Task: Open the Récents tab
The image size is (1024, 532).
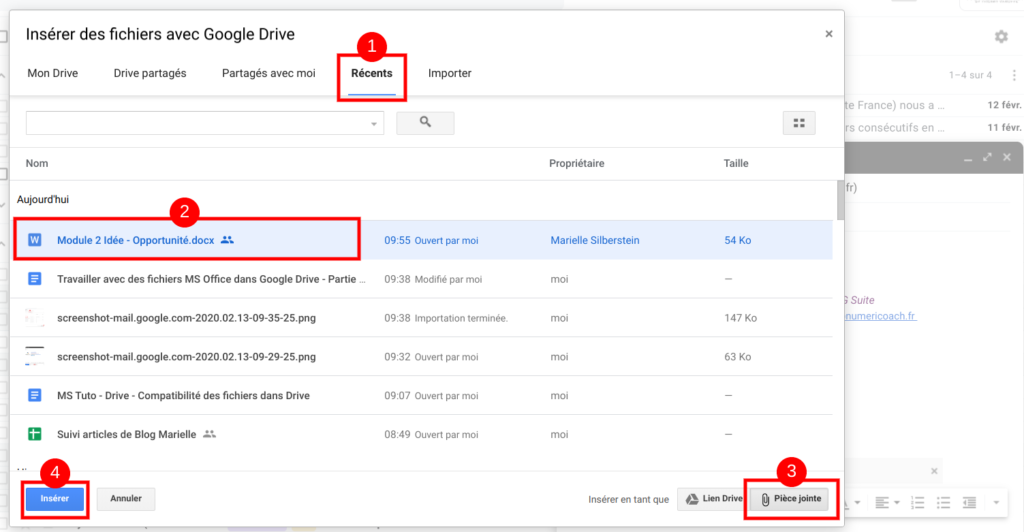Action: 372,73
